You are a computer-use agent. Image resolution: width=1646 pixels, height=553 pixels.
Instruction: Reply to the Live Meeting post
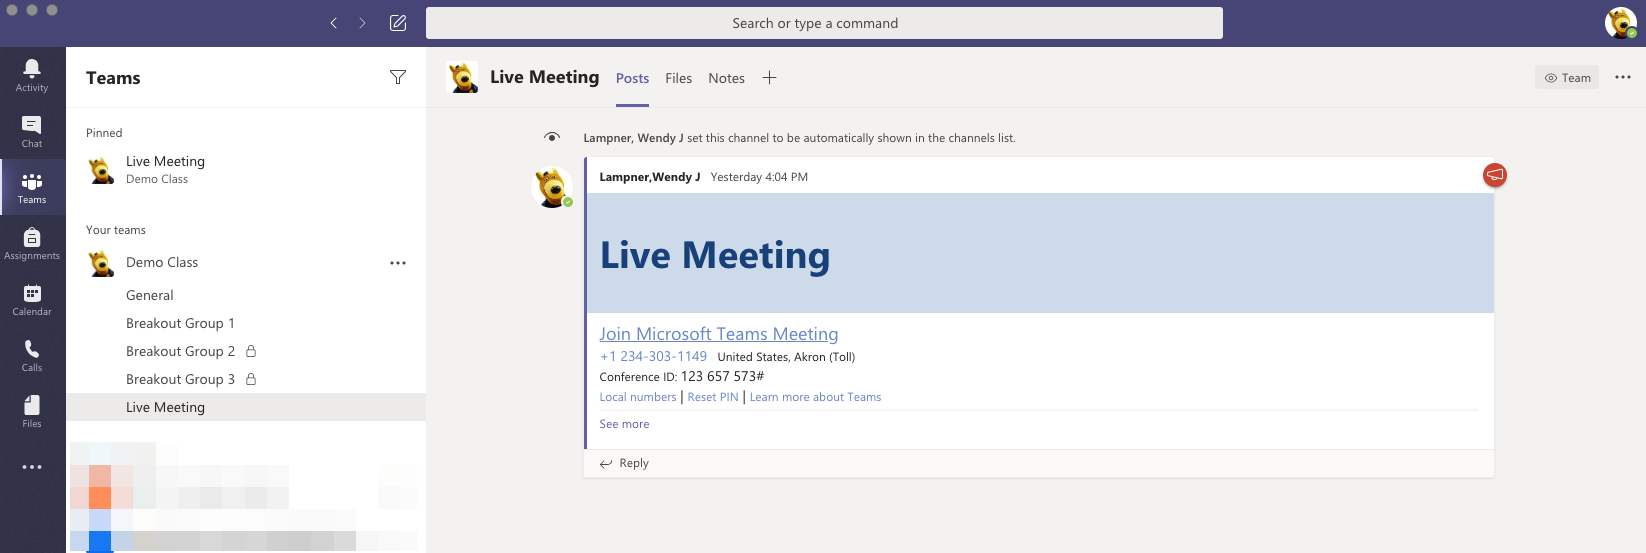point(625,463)
